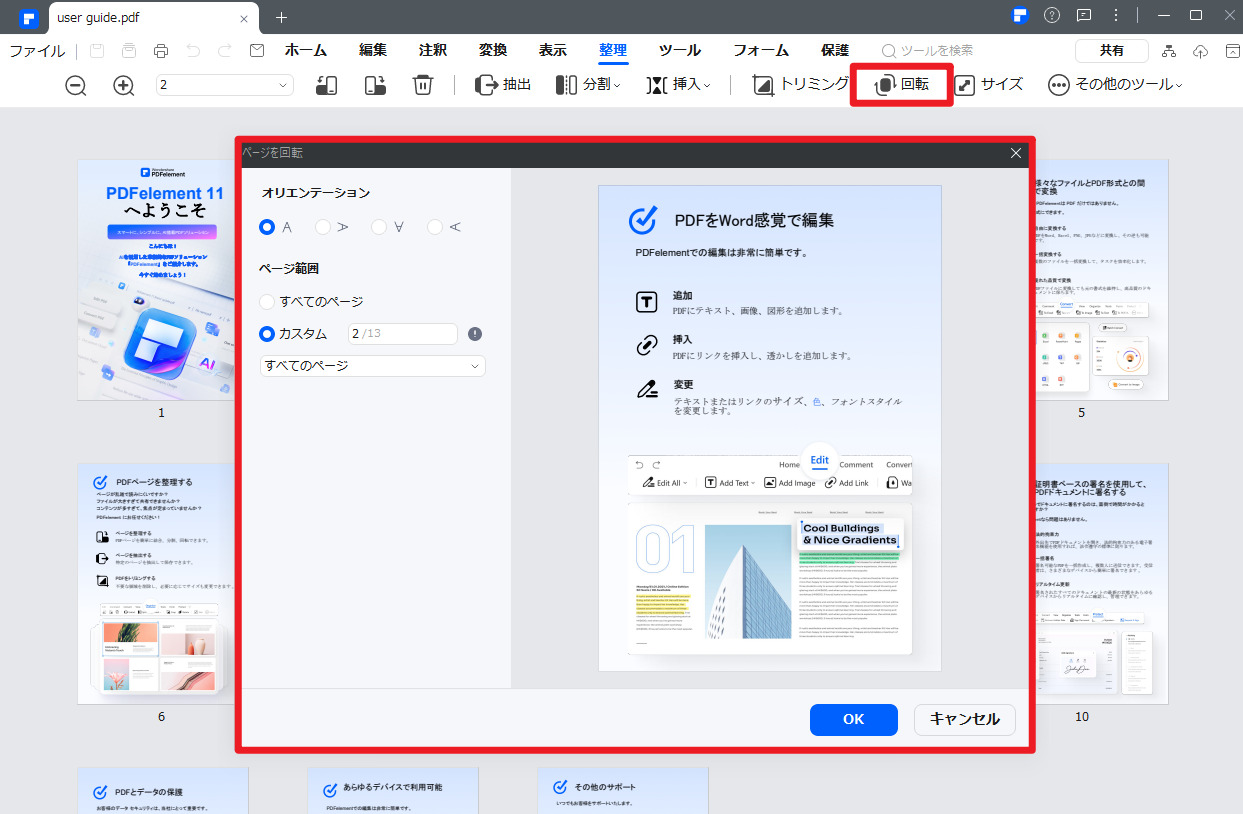Image resolution: width=1243 pixels, height=814 pixels.
Task: Click the キャンセル button
Action: click(x=964, y=719)
